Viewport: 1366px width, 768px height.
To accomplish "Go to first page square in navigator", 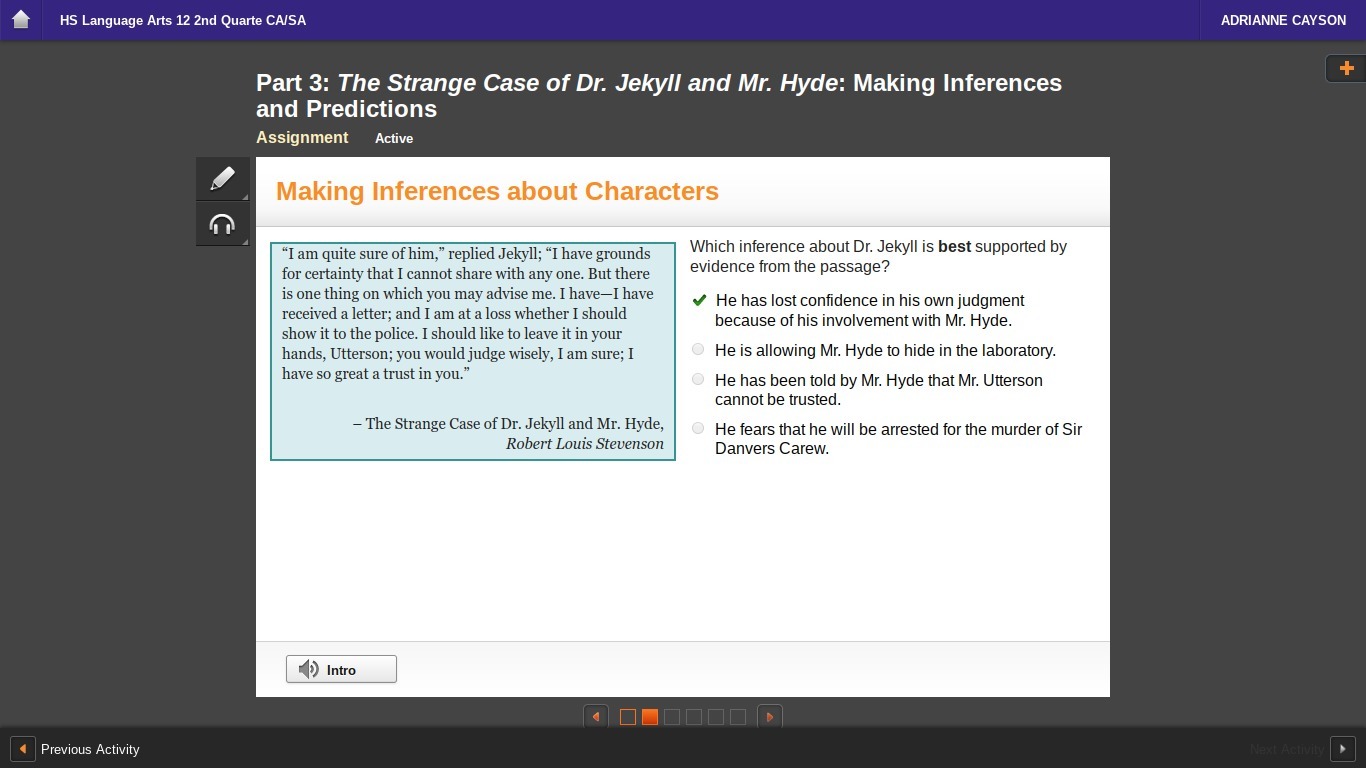I will (x=628, y=717).
